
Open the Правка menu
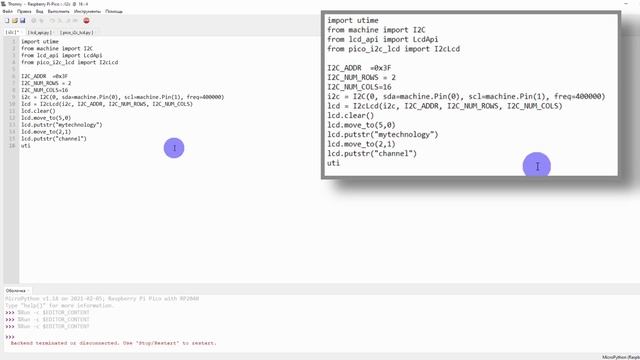[x=24, y=11]
